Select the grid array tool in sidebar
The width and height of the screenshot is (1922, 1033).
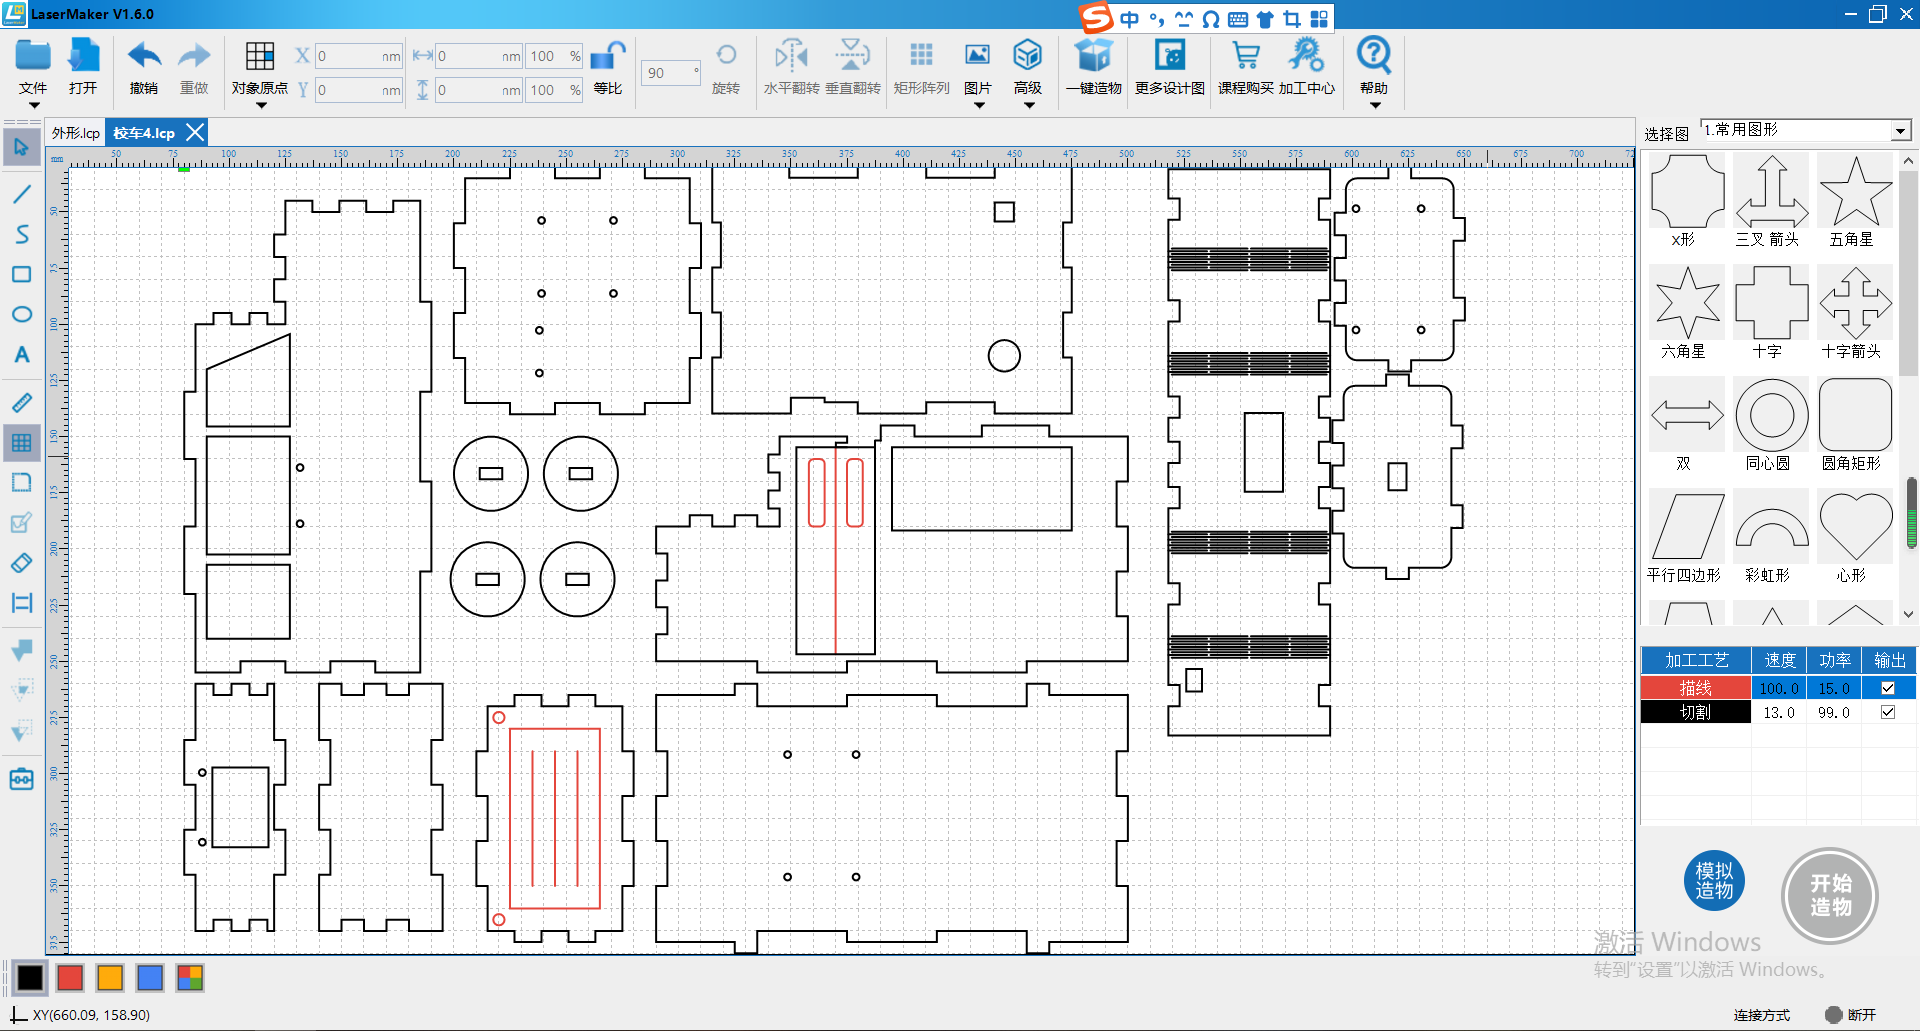coord(21,443)
